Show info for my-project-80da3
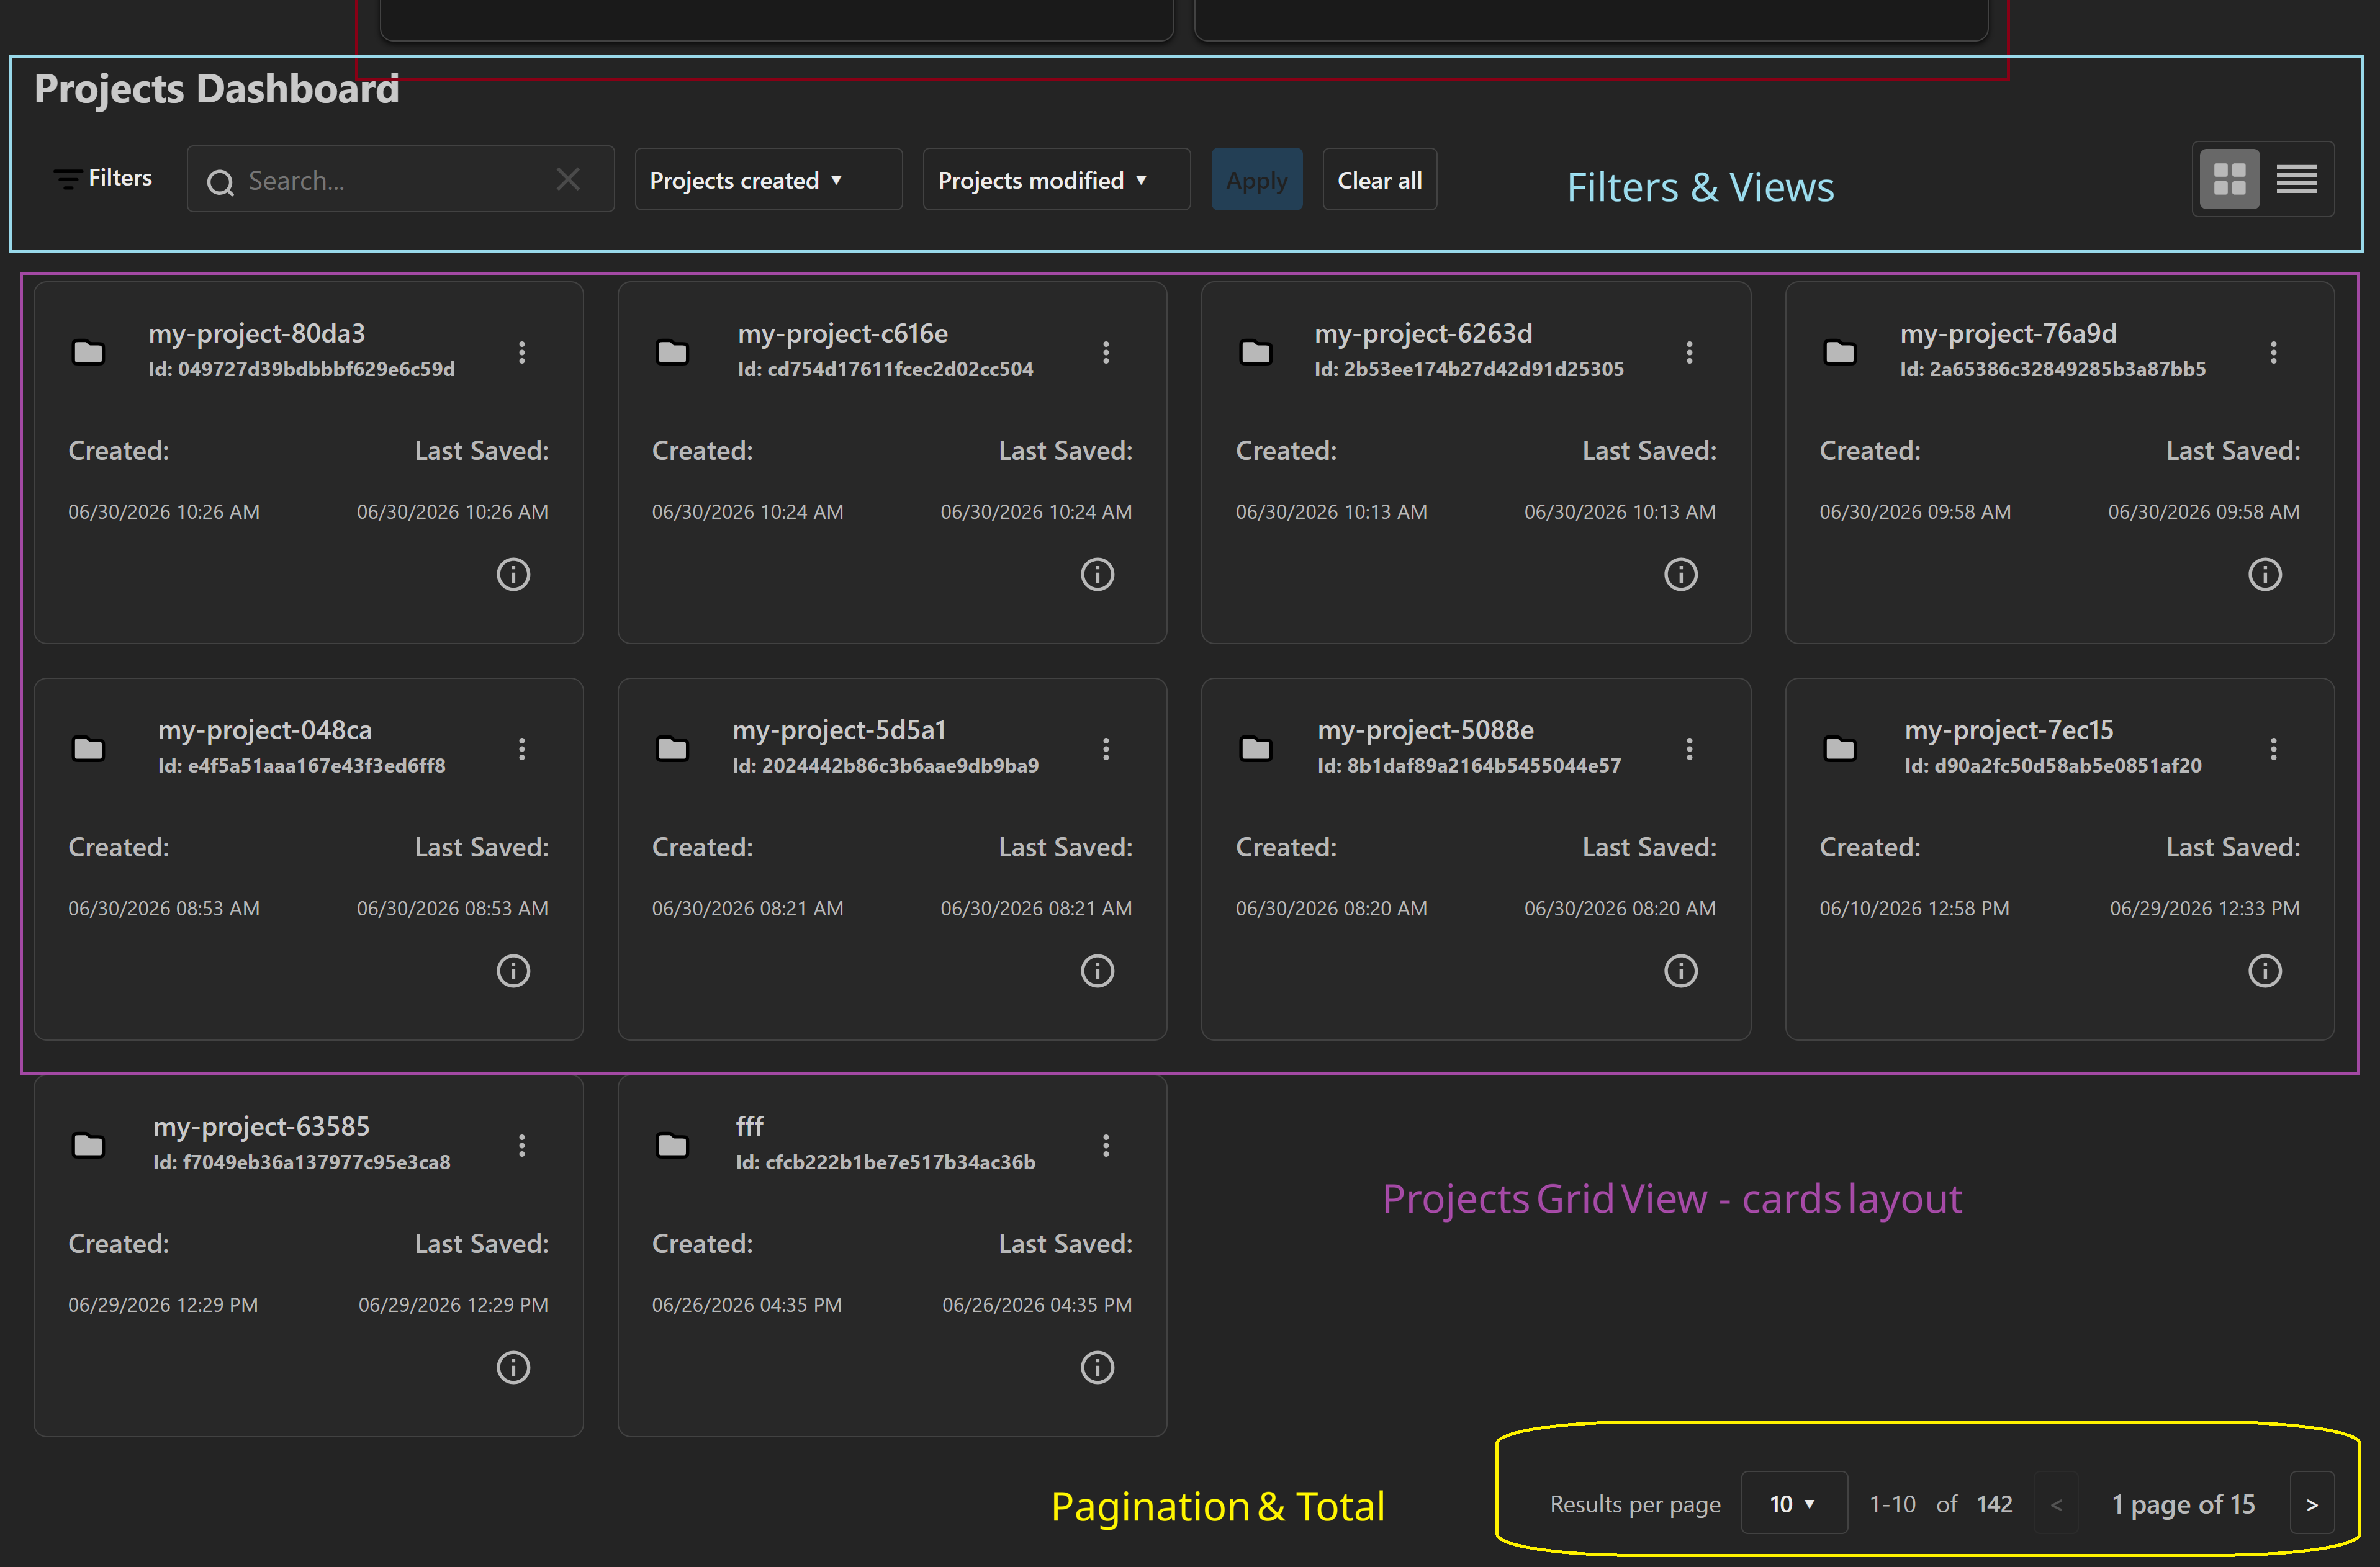2380x1567 pixels. (x=513, y=574)
